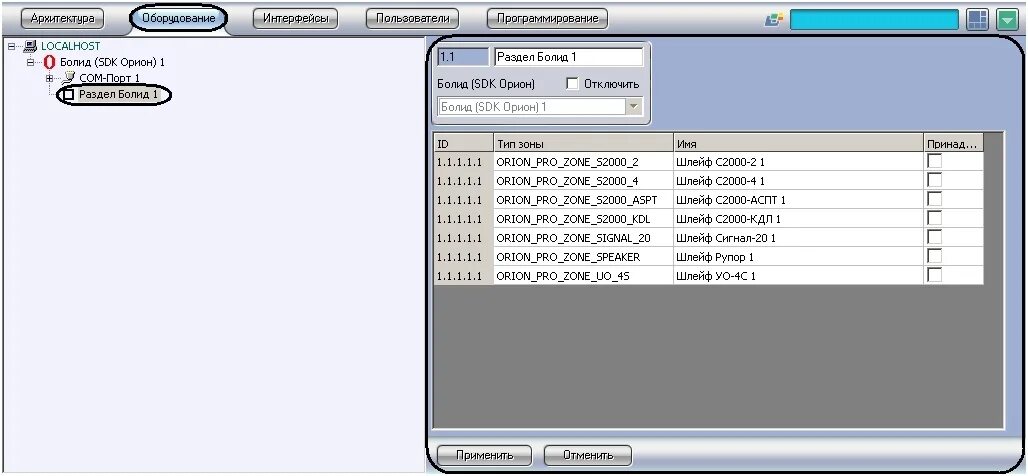Click the ID cell in the ORION_PRO_ZONE_SPEAKER row
Viewport: 1028px width, 476px height.
pos(464,256)
